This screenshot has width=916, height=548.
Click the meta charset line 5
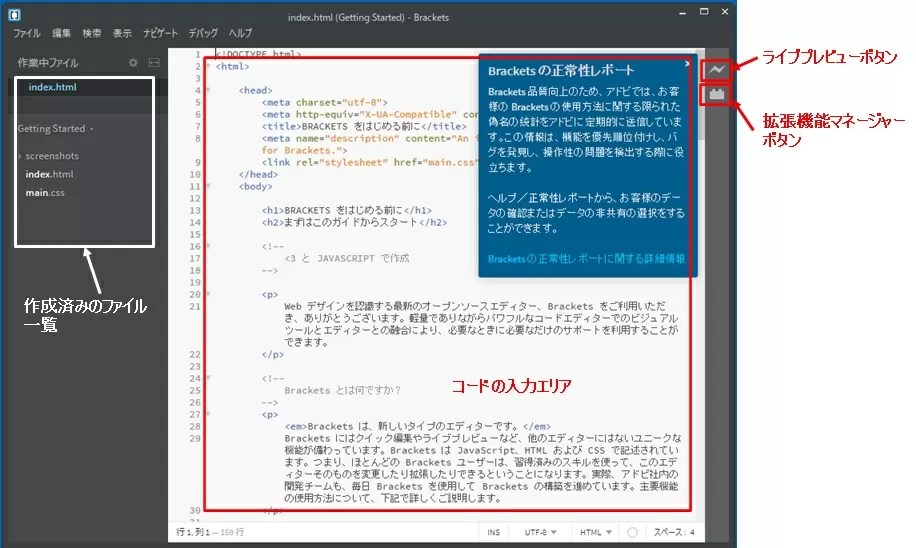(x=324, y=102)
